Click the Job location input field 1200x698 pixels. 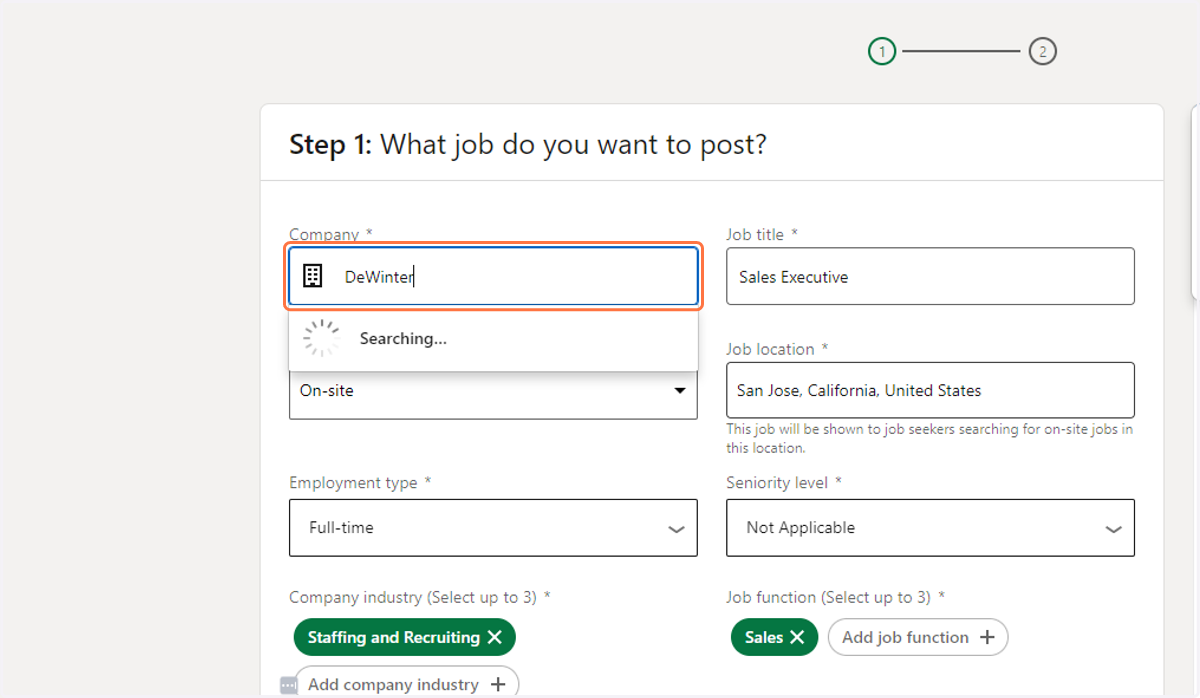(x=930, y=390)
